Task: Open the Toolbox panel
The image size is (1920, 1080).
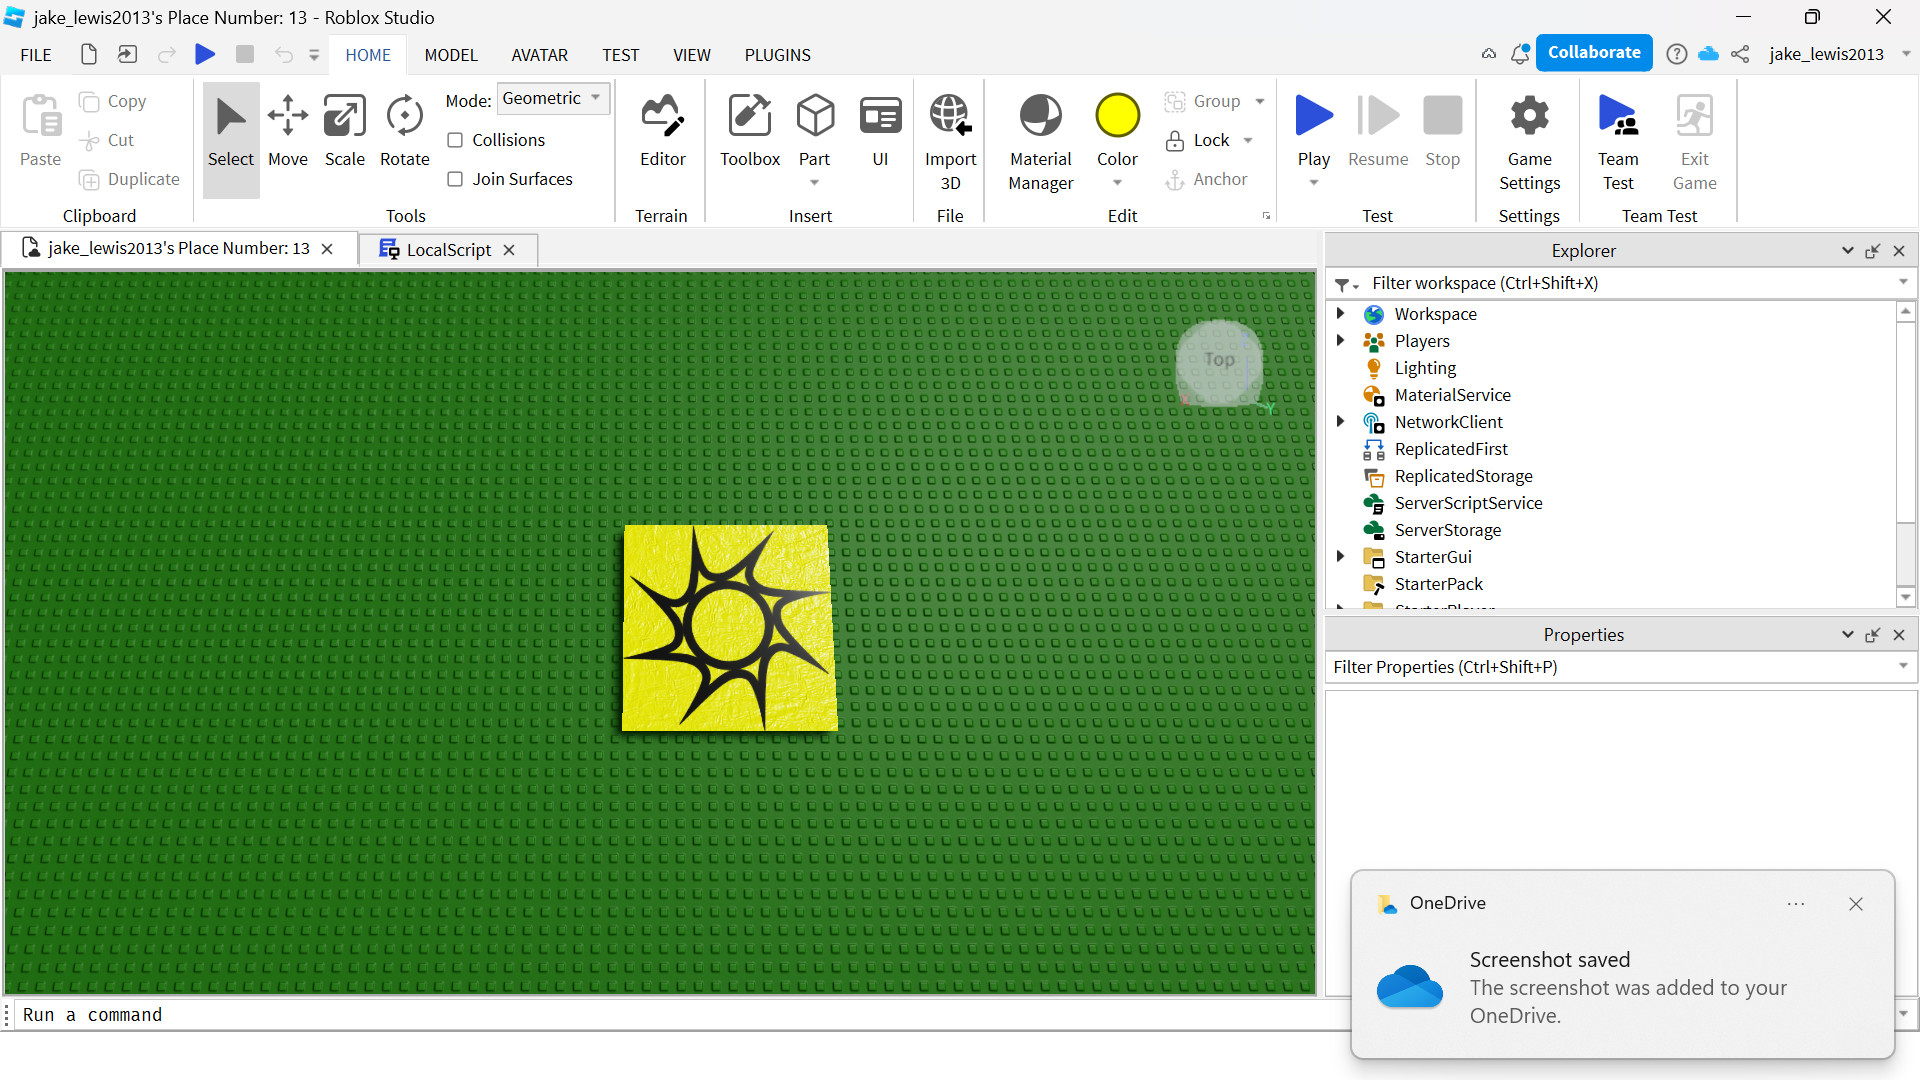Action: tap(749, 130)
